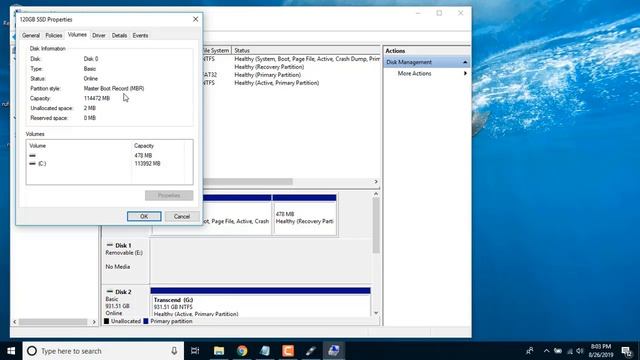Open the clock showing 8:03 PM

601,351
